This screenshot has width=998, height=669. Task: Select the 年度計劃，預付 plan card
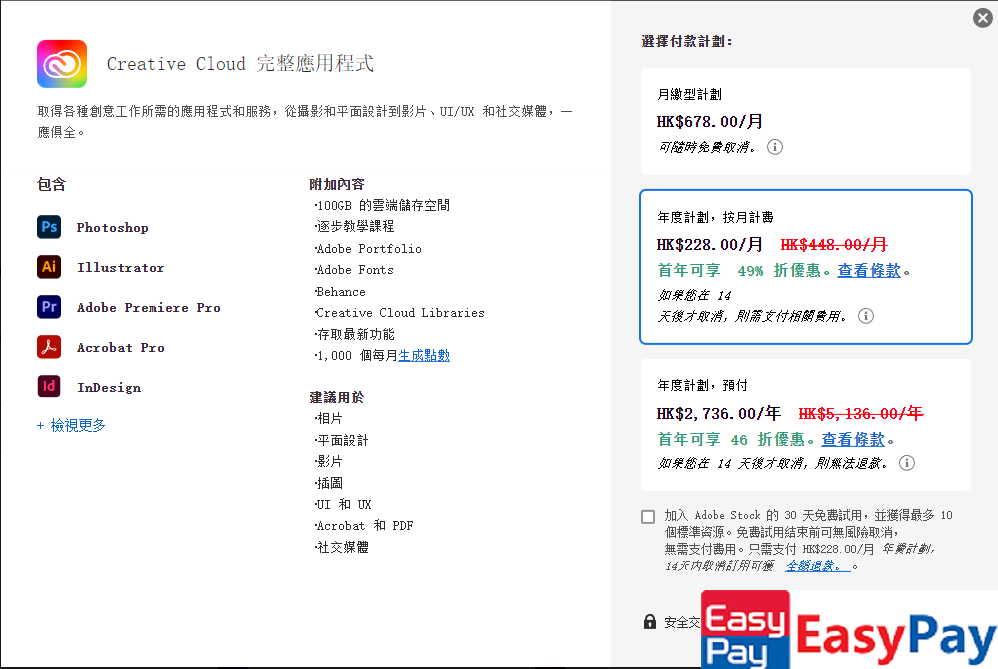click(806, 425)
